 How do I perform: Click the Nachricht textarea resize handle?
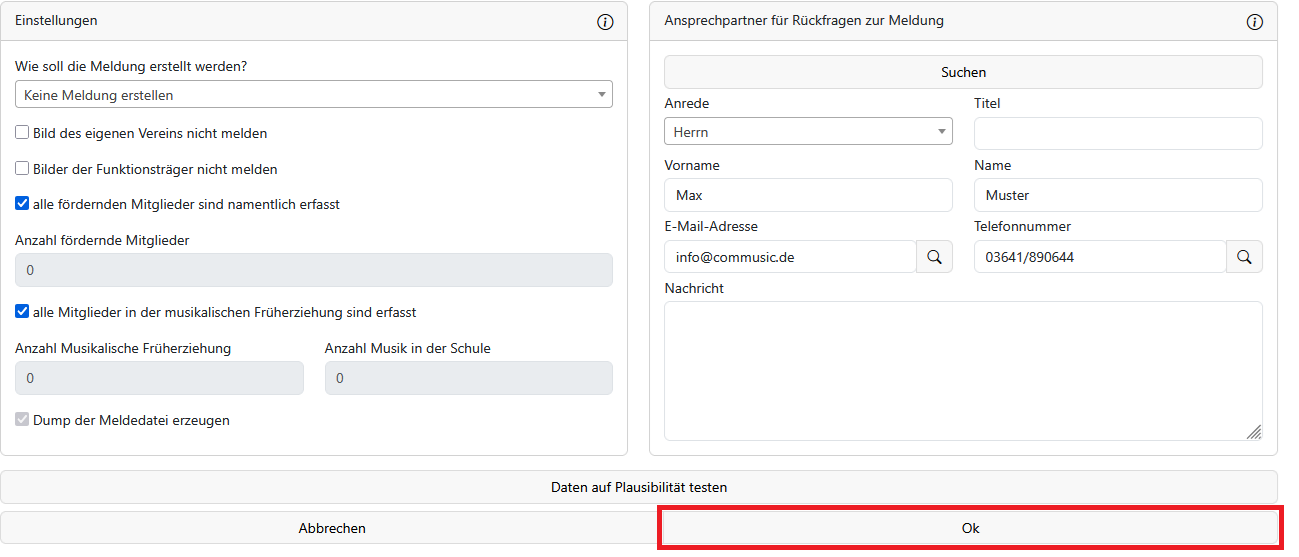[1253, 432]
